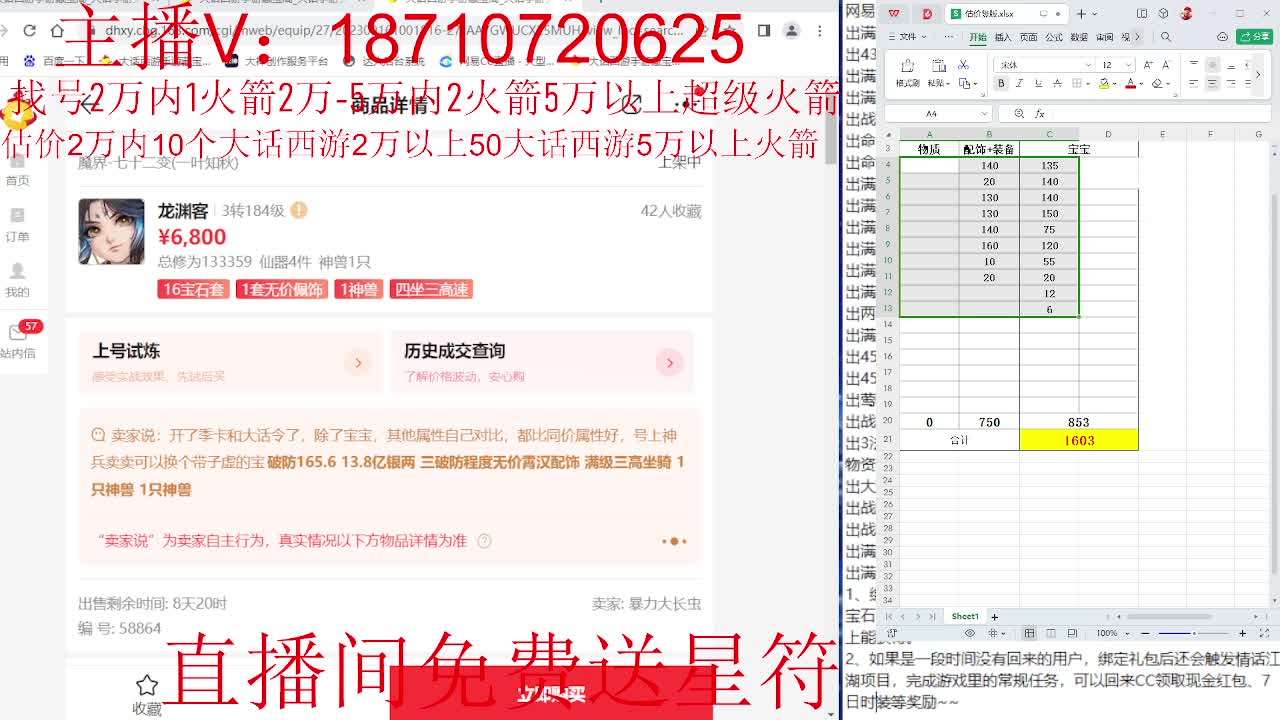Add a new WPS document tab with plus
The width and height of the screenshot is (1280, 720).
pyautogui.click(x=1081, y=14)
